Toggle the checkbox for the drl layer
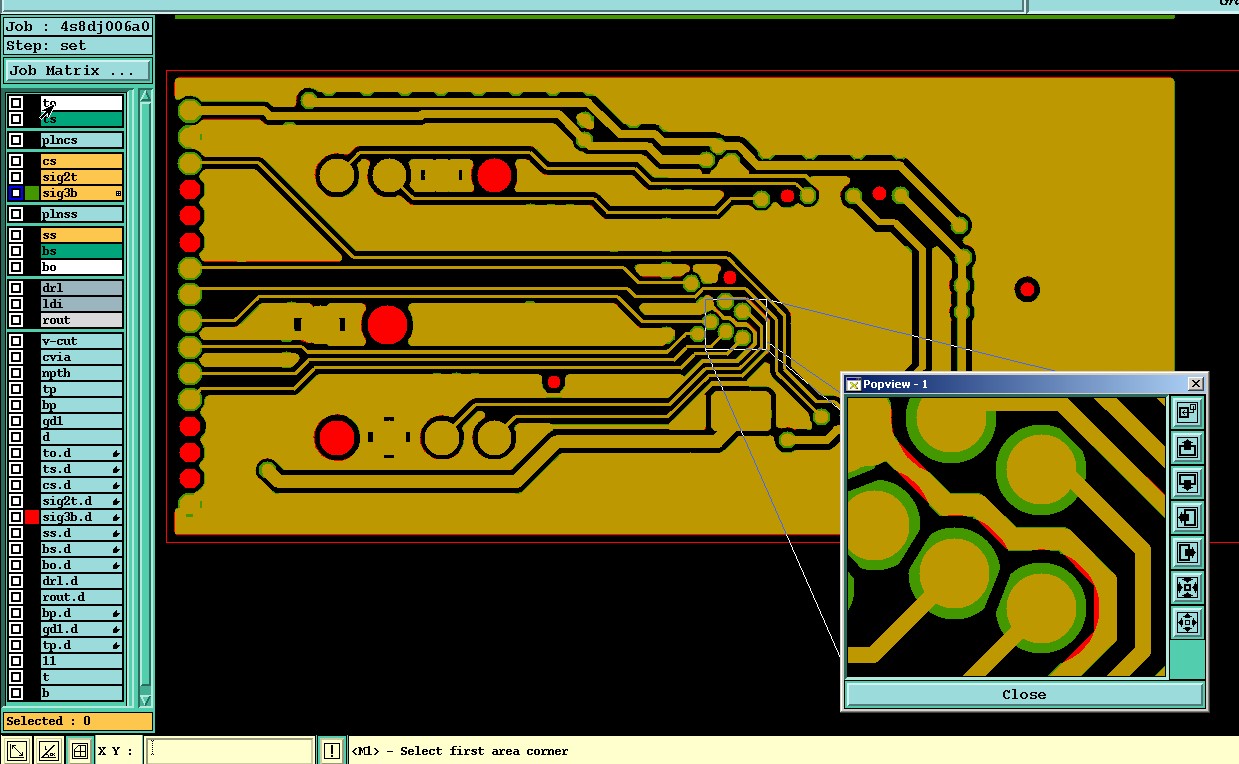This screenshot has height=764, width=1239. pos(16,288)
